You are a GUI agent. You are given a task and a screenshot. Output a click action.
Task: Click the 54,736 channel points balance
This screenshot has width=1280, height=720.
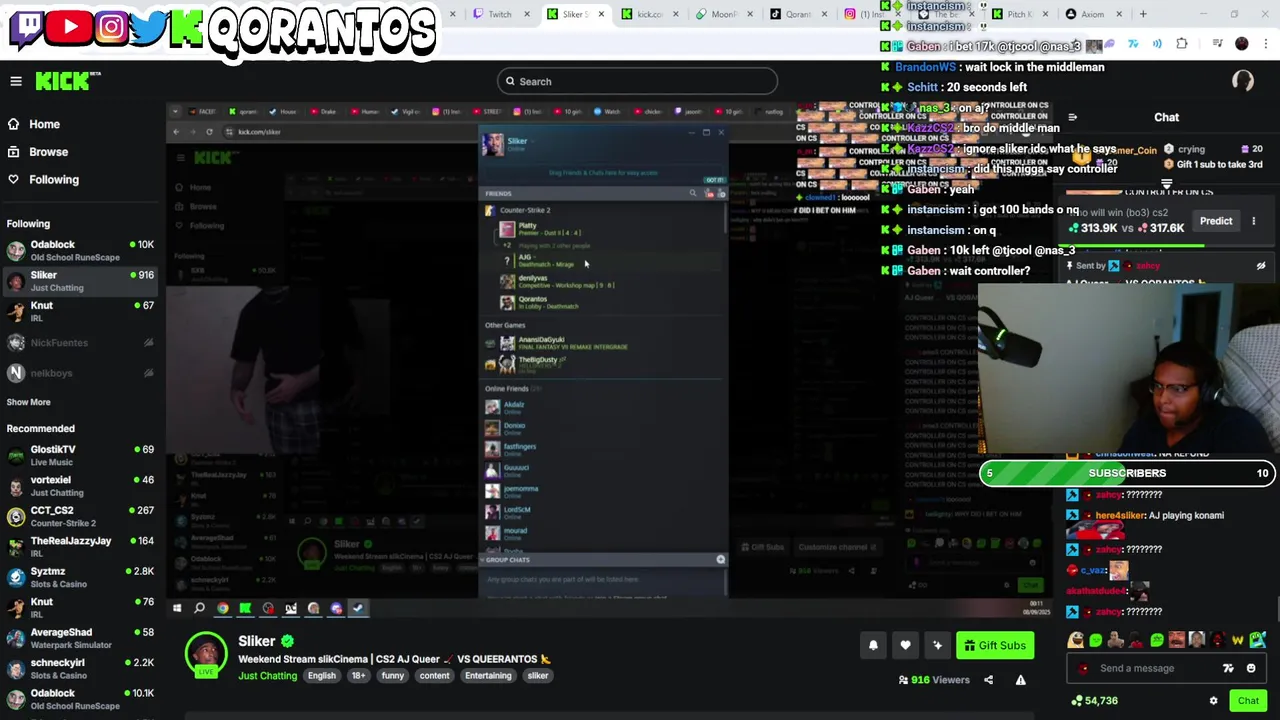coord(1094,701)
